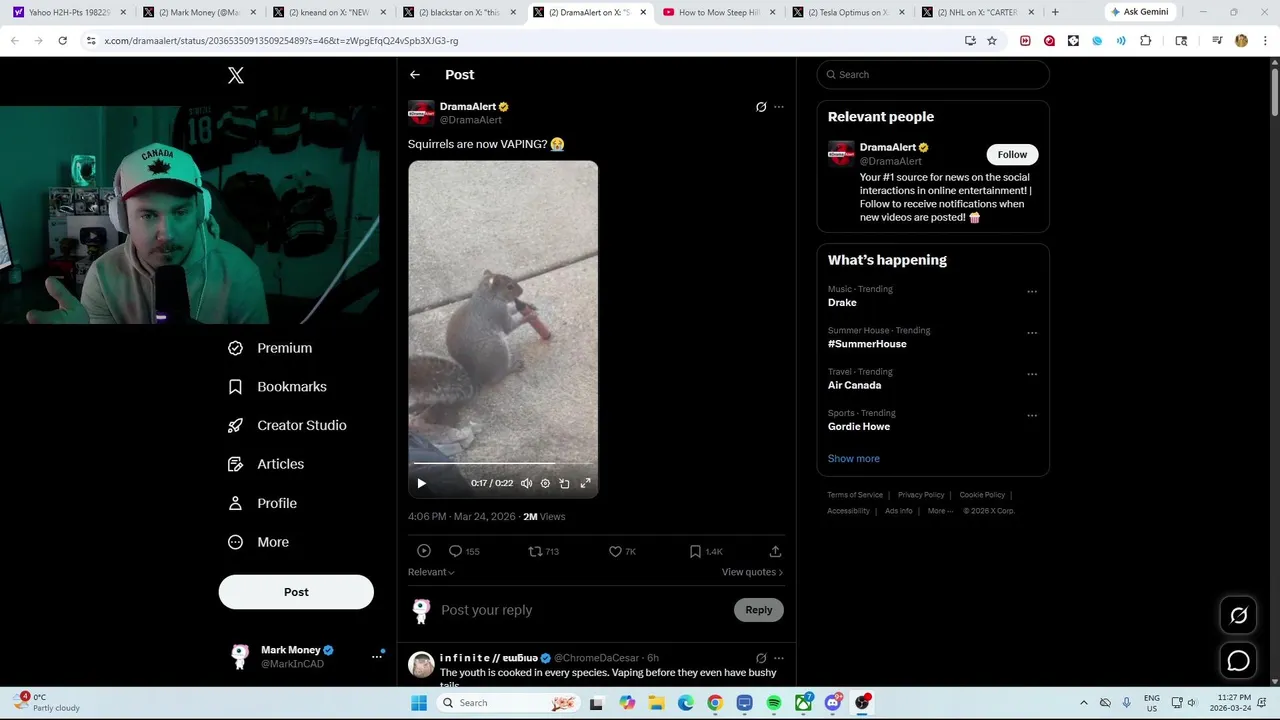Bookmark the DramaAlert post

pyautogui.click(x=706, y=551)
